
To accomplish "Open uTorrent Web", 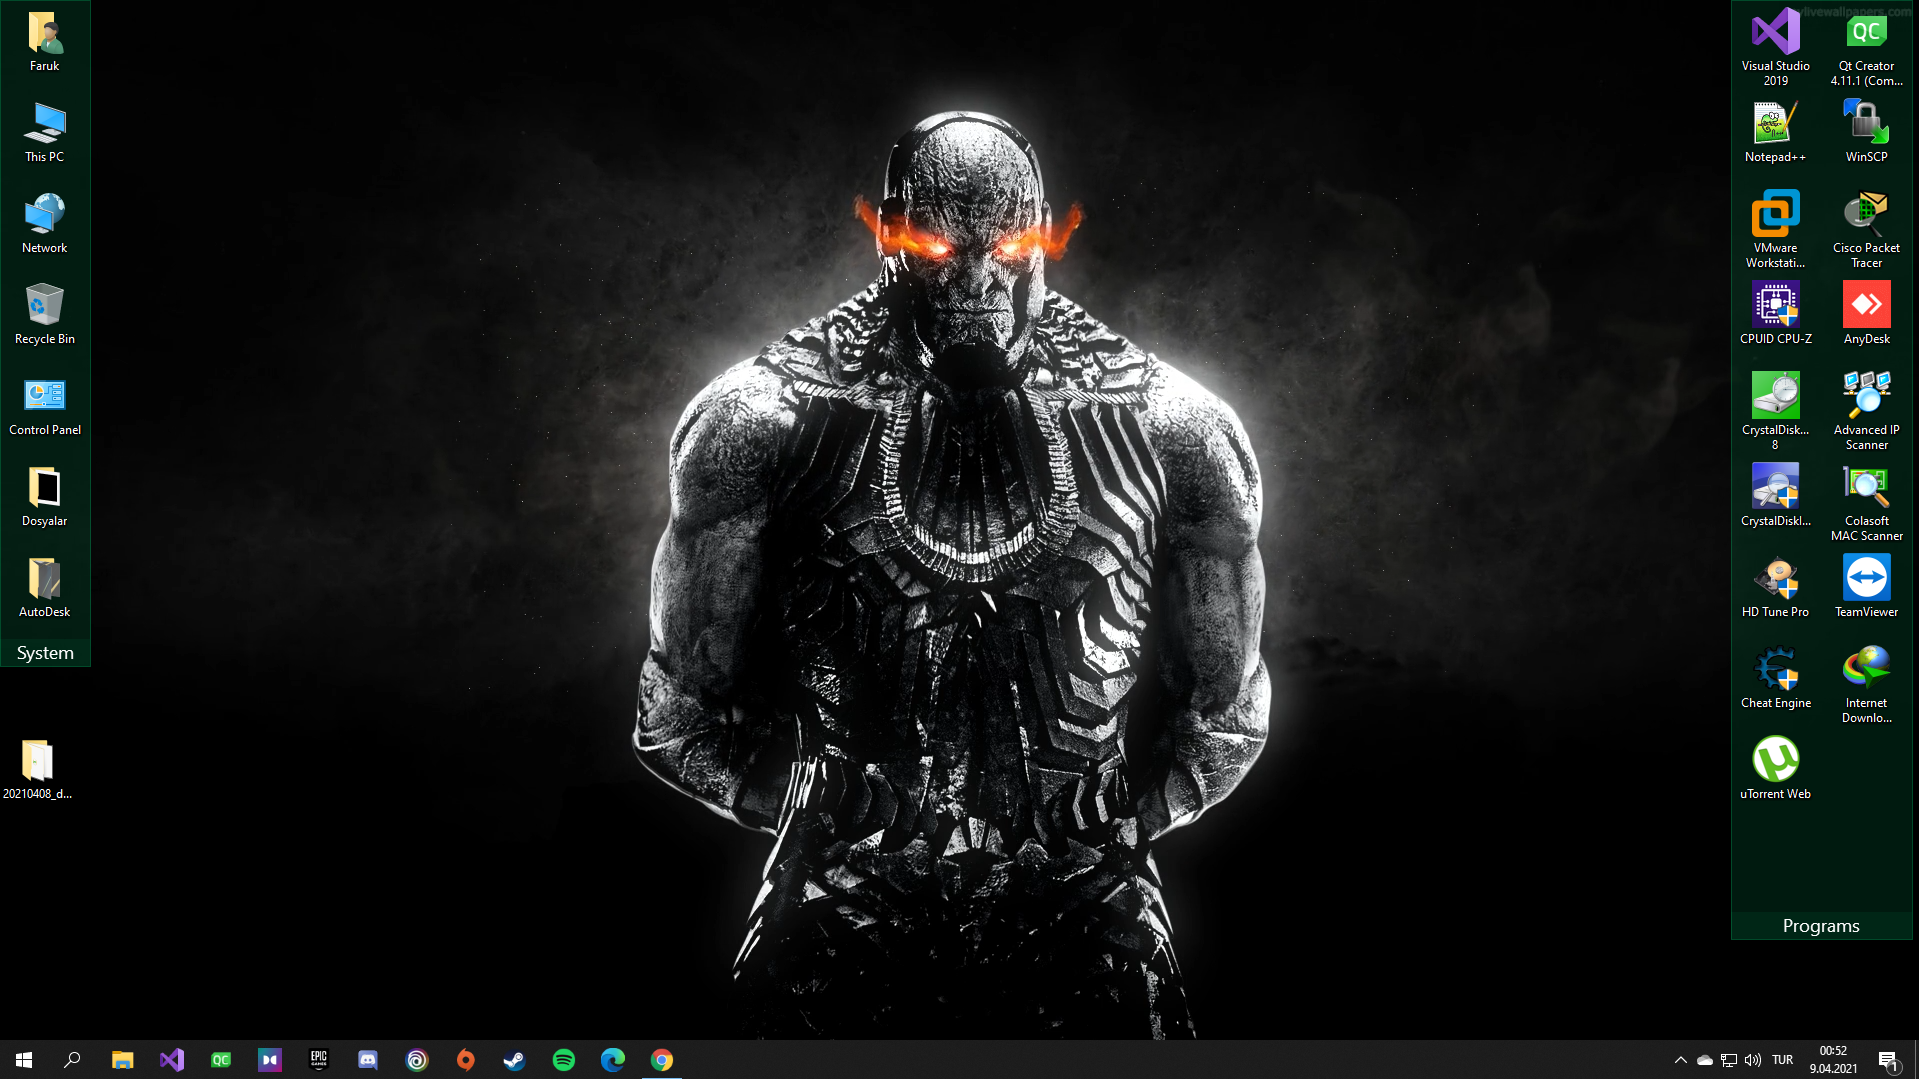I will pos(1775,760).
